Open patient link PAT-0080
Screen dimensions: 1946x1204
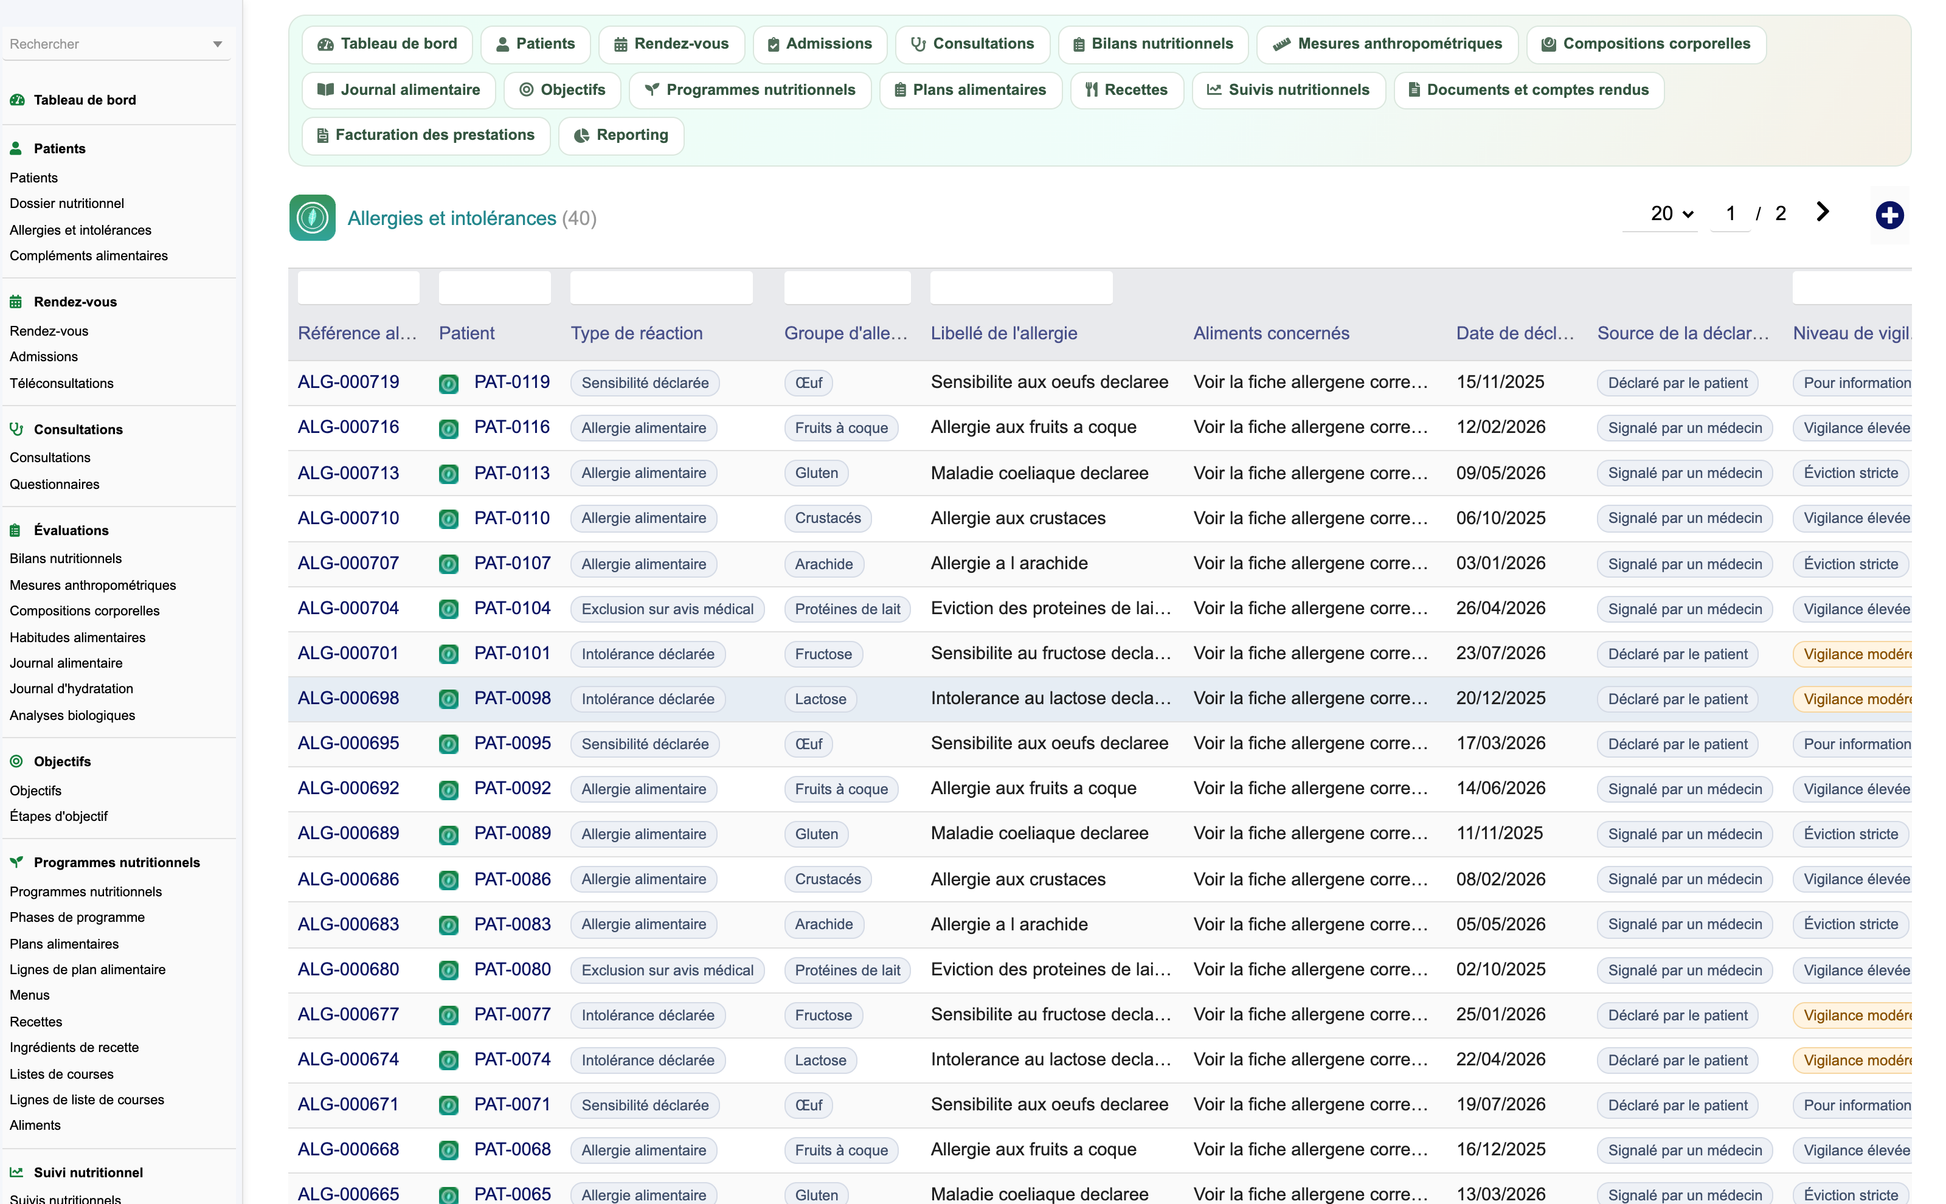coord(512,969)
